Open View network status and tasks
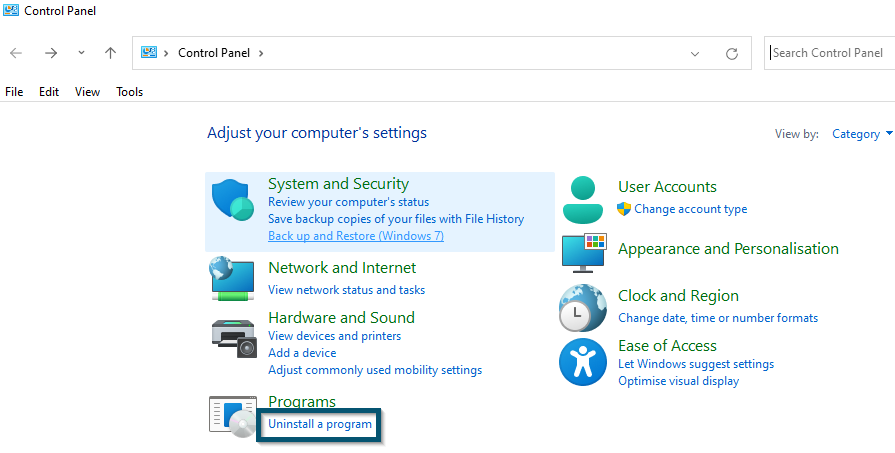895x453 pixels. click(x=346, y=290)
